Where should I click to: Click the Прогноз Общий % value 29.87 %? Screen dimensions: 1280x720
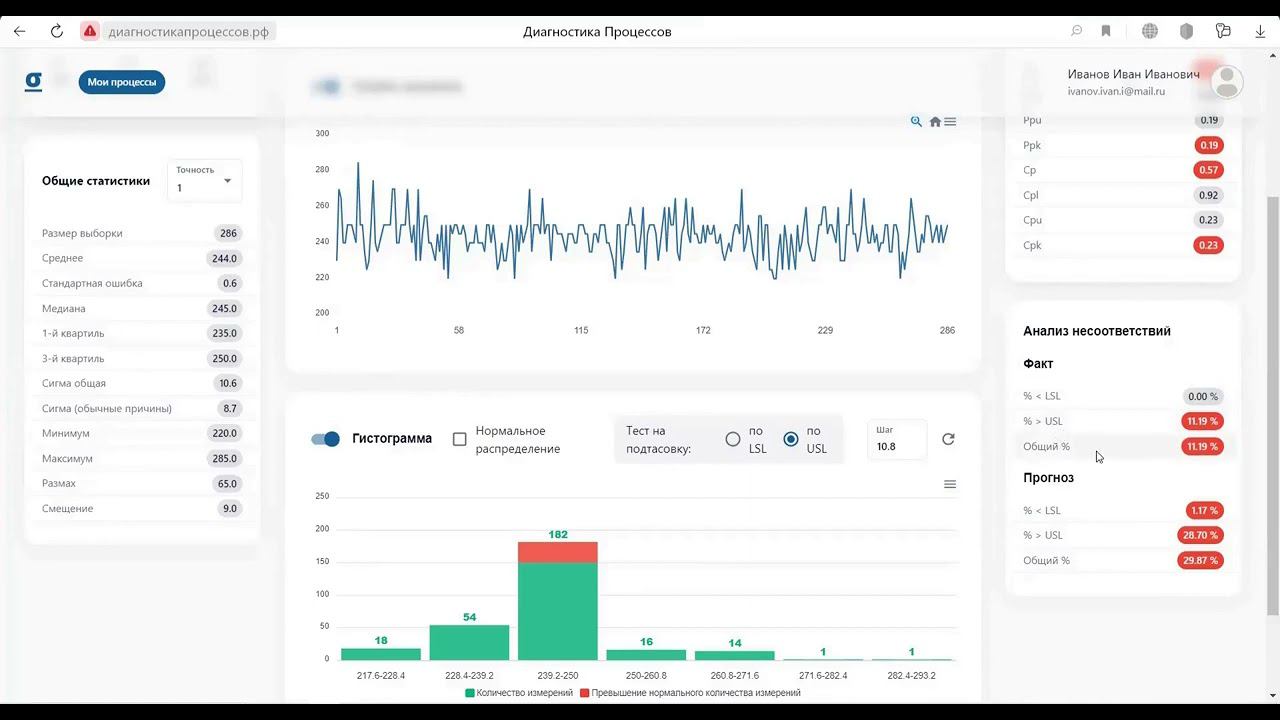click(1201, 560)
